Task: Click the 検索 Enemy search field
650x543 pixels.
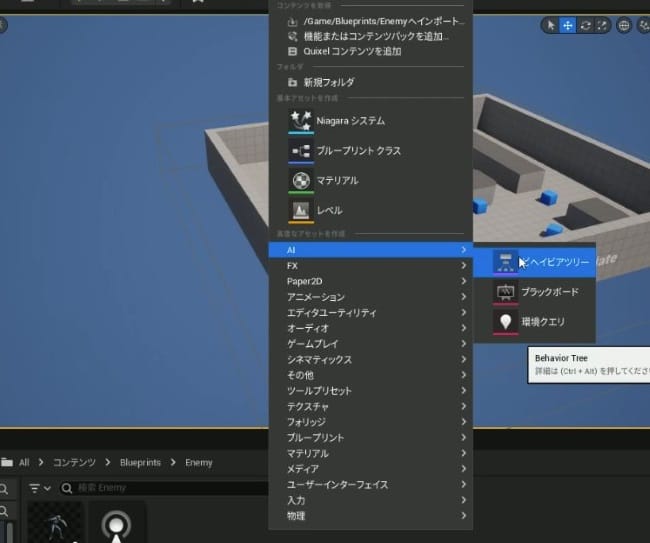Action: [x=165, y=488]
